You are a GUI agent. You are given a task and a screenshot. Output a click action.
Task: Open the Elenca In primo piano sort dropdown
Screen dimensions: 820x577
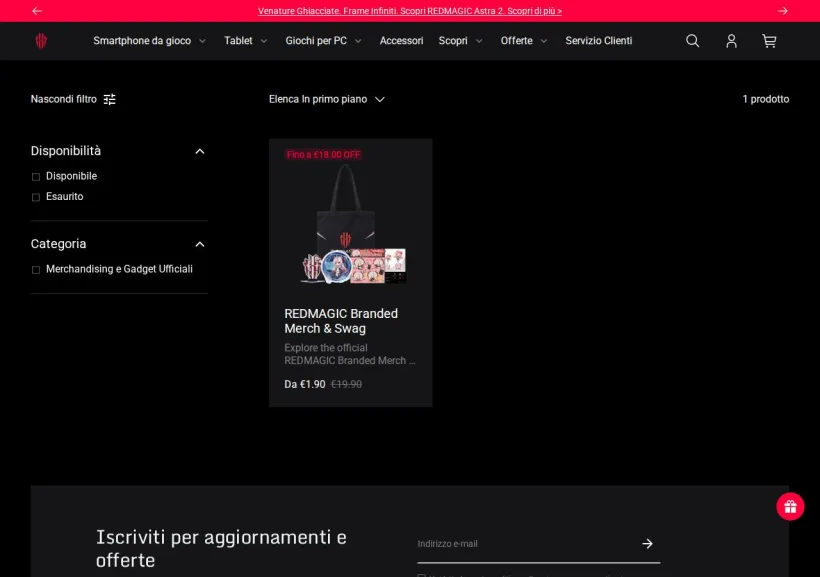pyautogui.click(x=327, y=99)
